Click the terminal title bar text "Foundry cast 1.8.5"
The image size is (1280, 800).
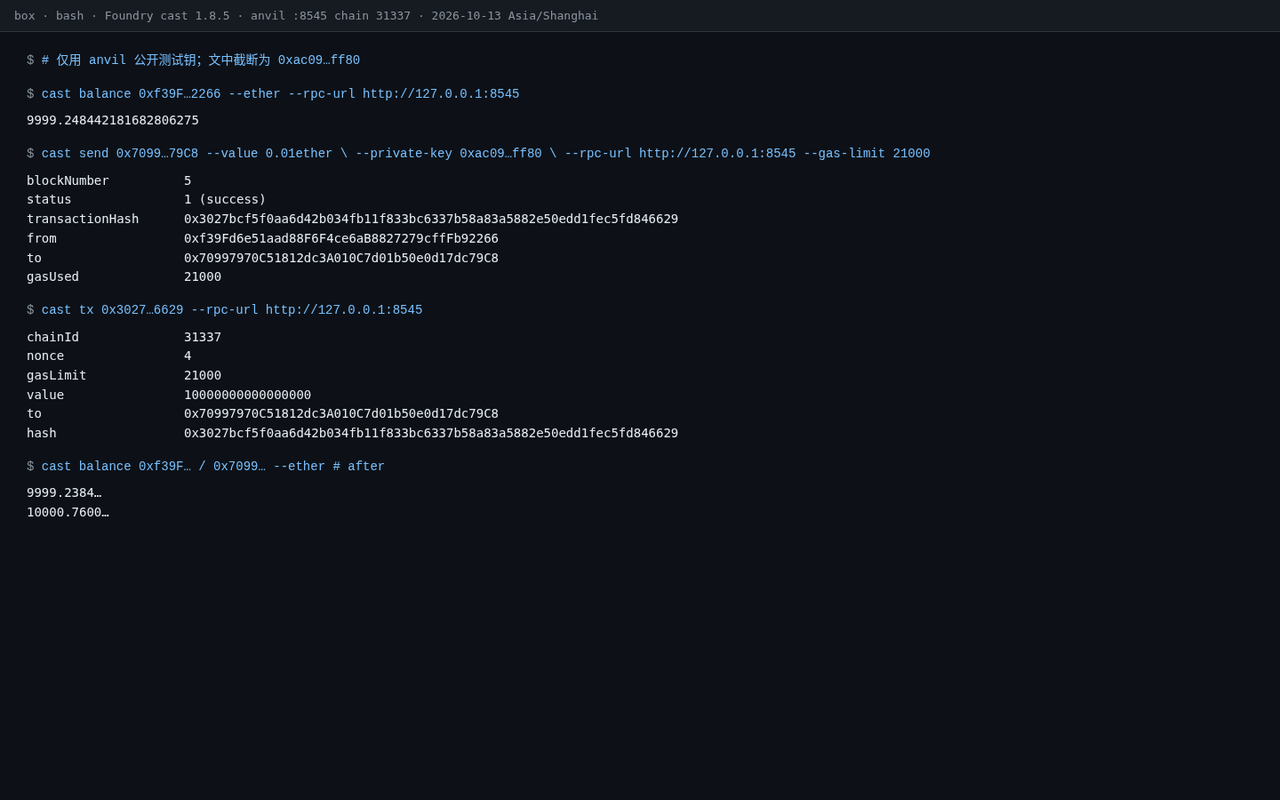click(167, 16)
